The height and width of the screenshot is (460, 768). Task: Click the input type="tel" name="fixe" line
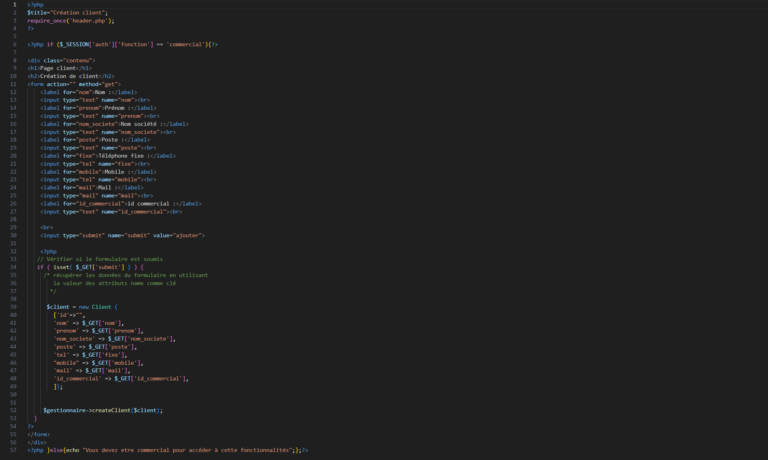click(x=95, y=164)
